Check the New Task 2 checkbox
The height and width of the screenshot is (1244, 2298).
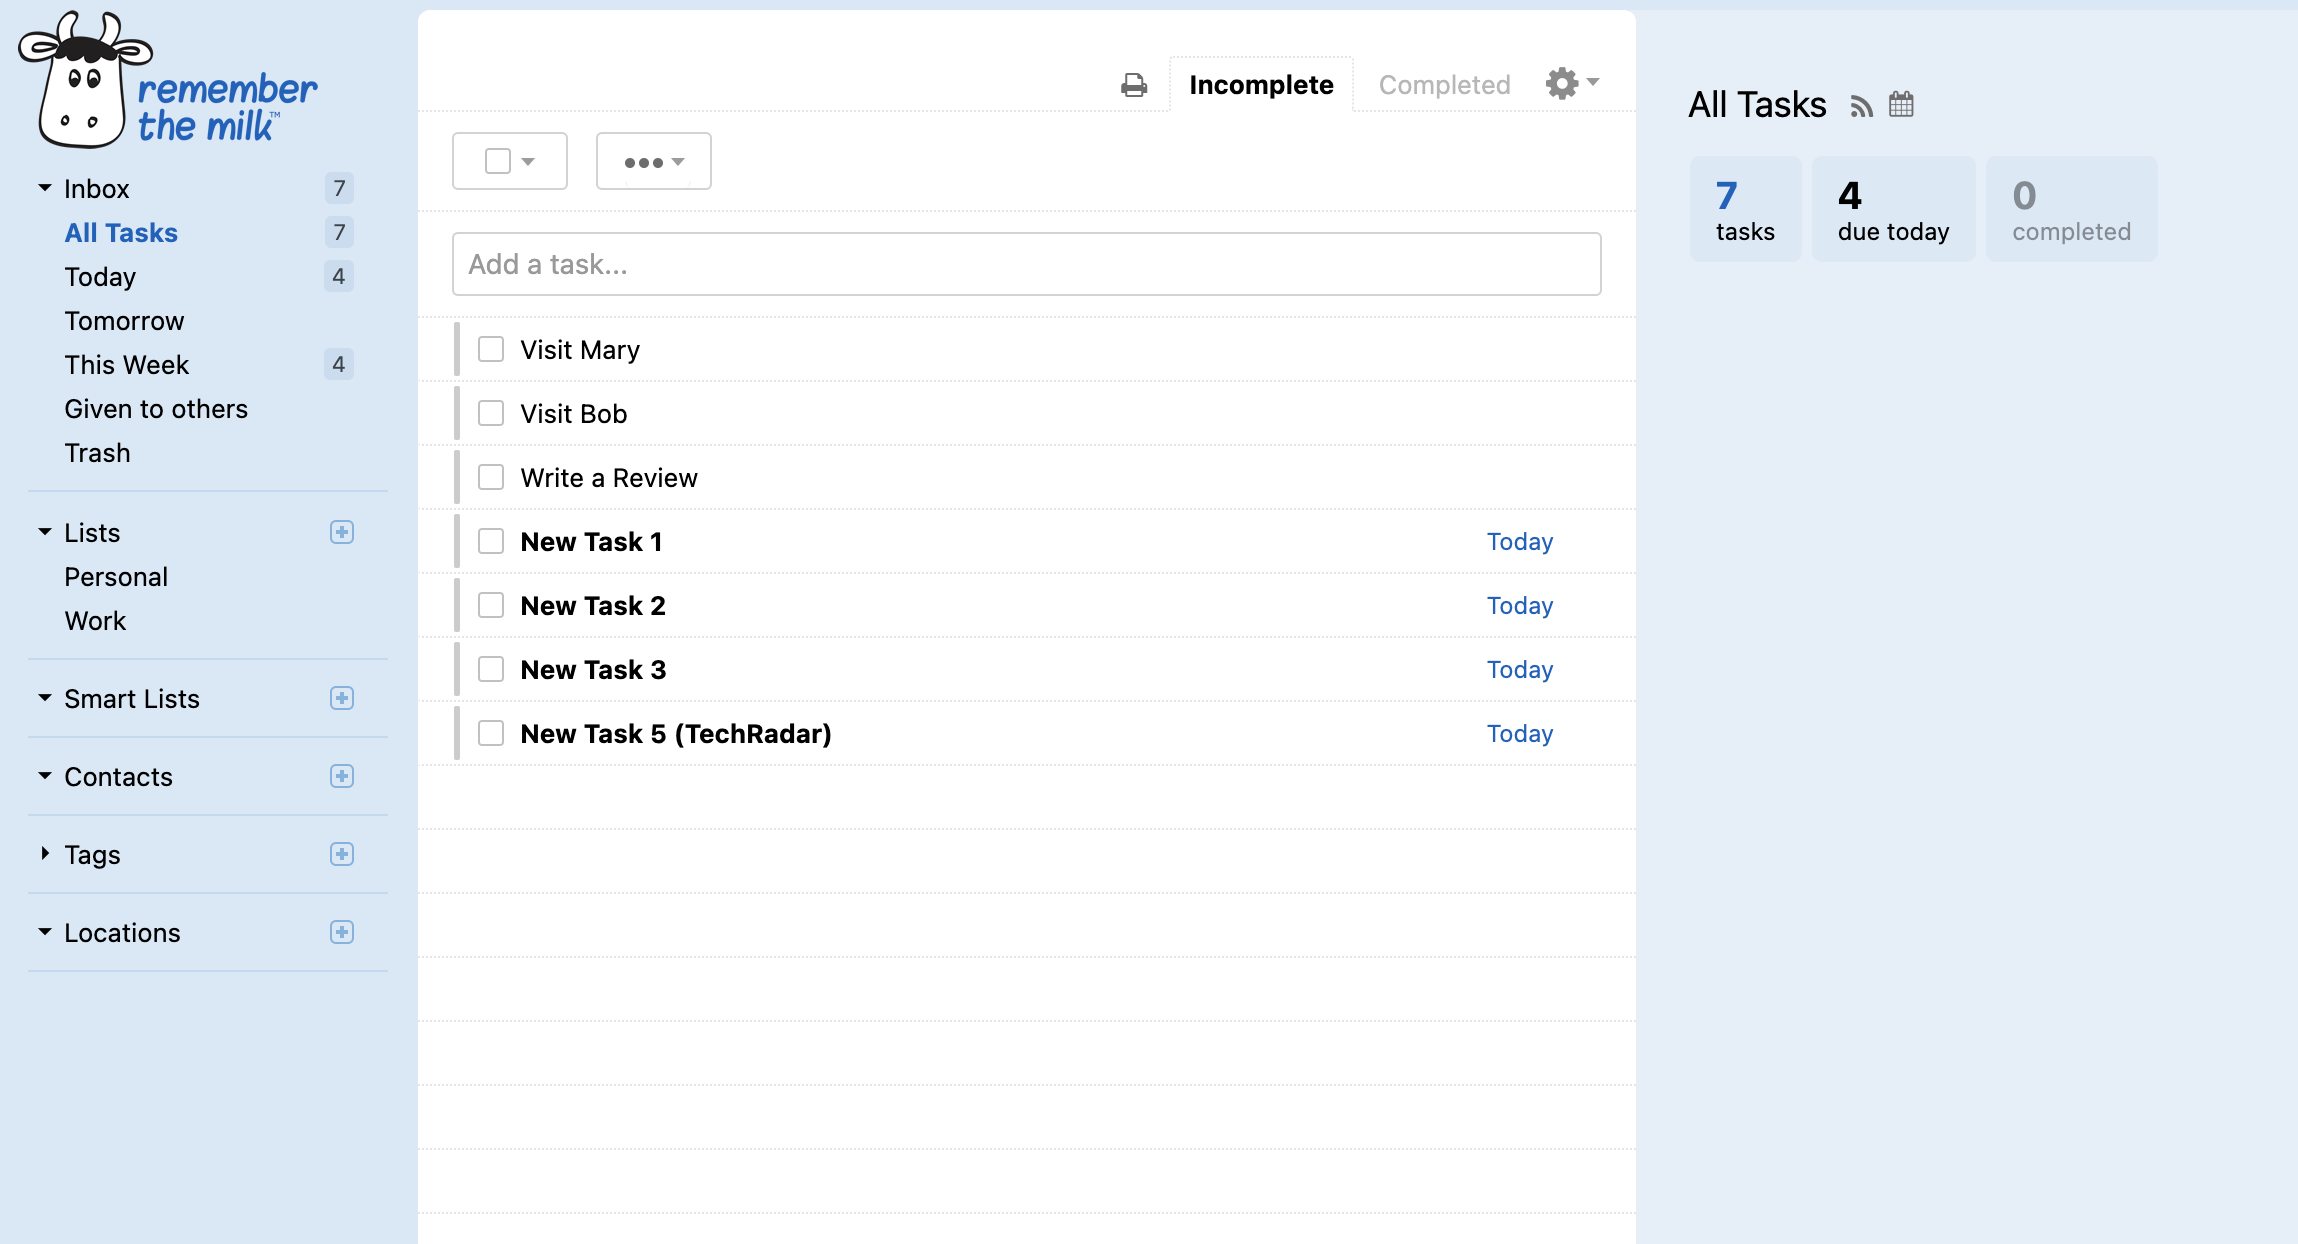coord(491,605)
